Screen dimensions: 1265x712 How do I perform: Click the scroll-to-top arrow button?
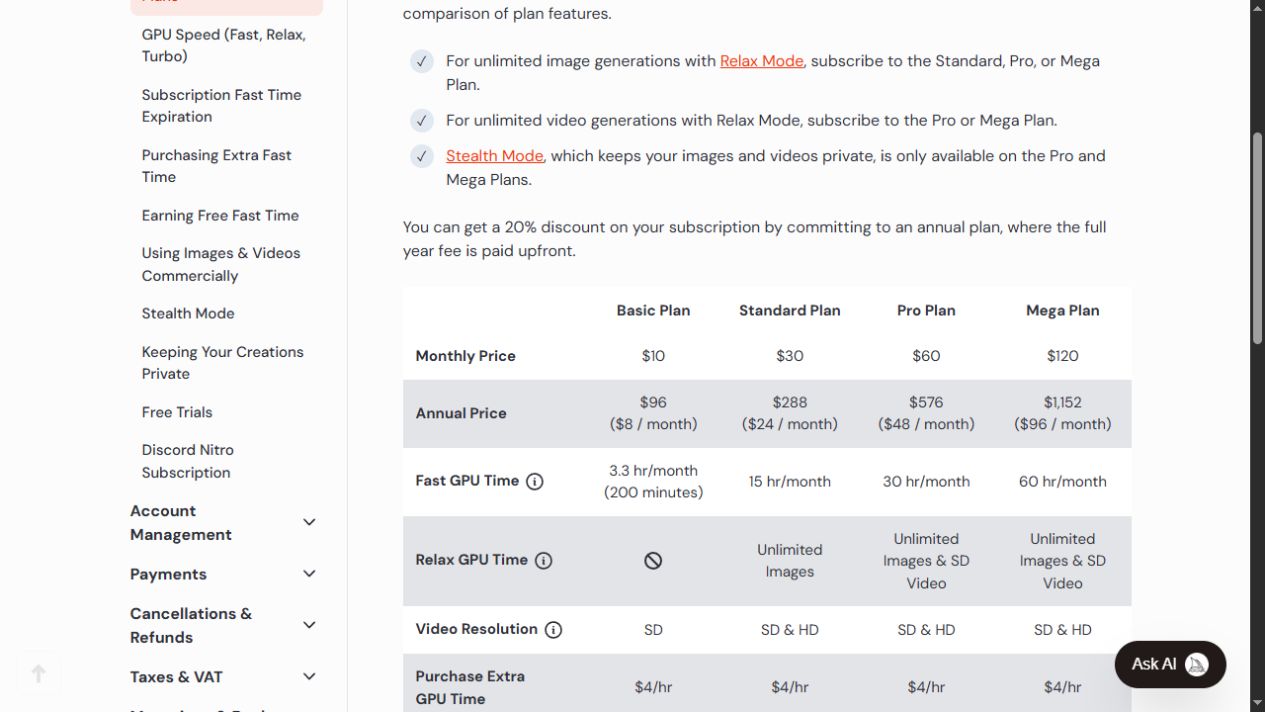(x=39, y=674)
